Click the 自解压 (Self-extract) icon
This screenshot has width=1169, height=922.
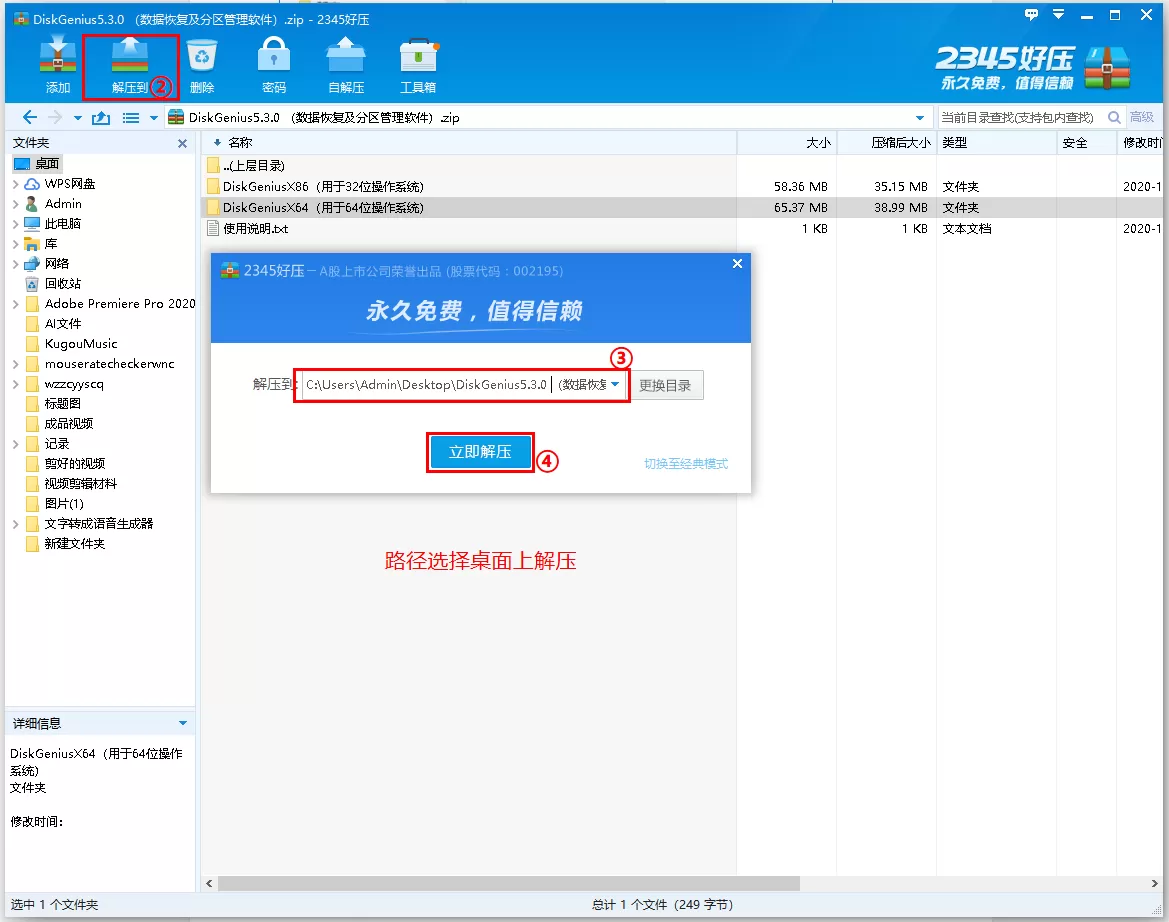click(x=346, y=64)
